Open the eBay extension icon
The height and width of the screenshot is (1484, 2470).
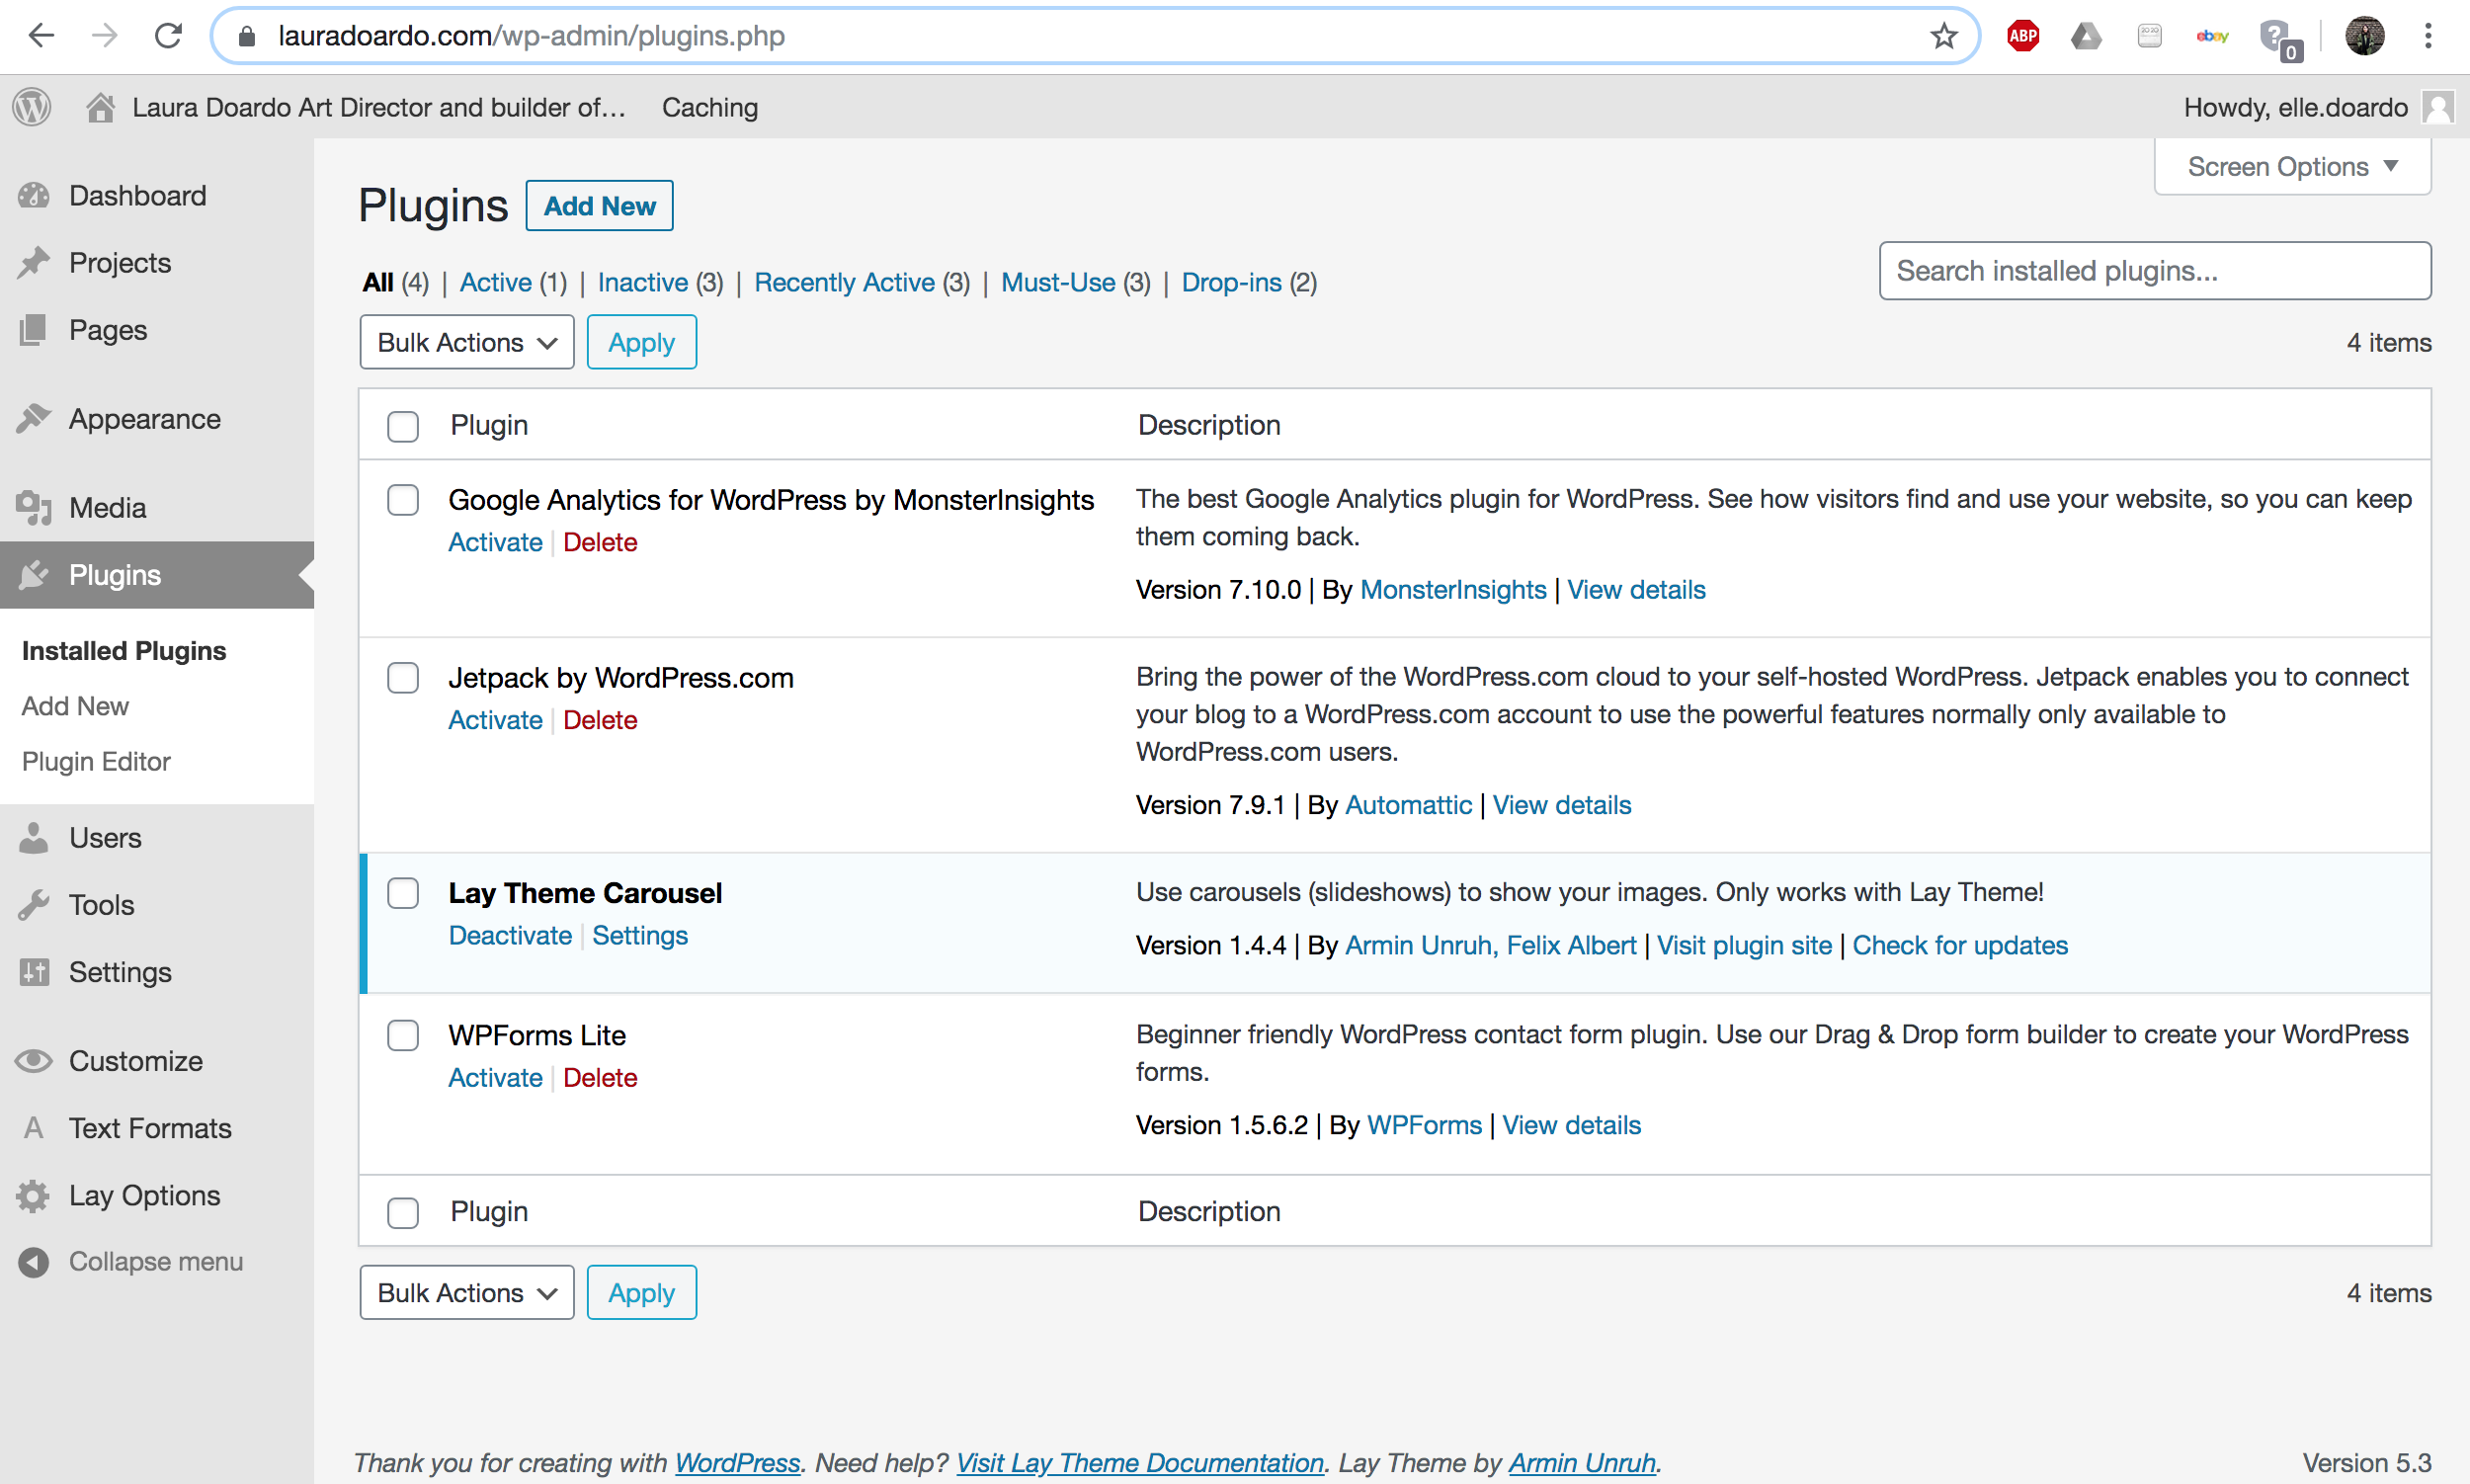[2211, 37]
